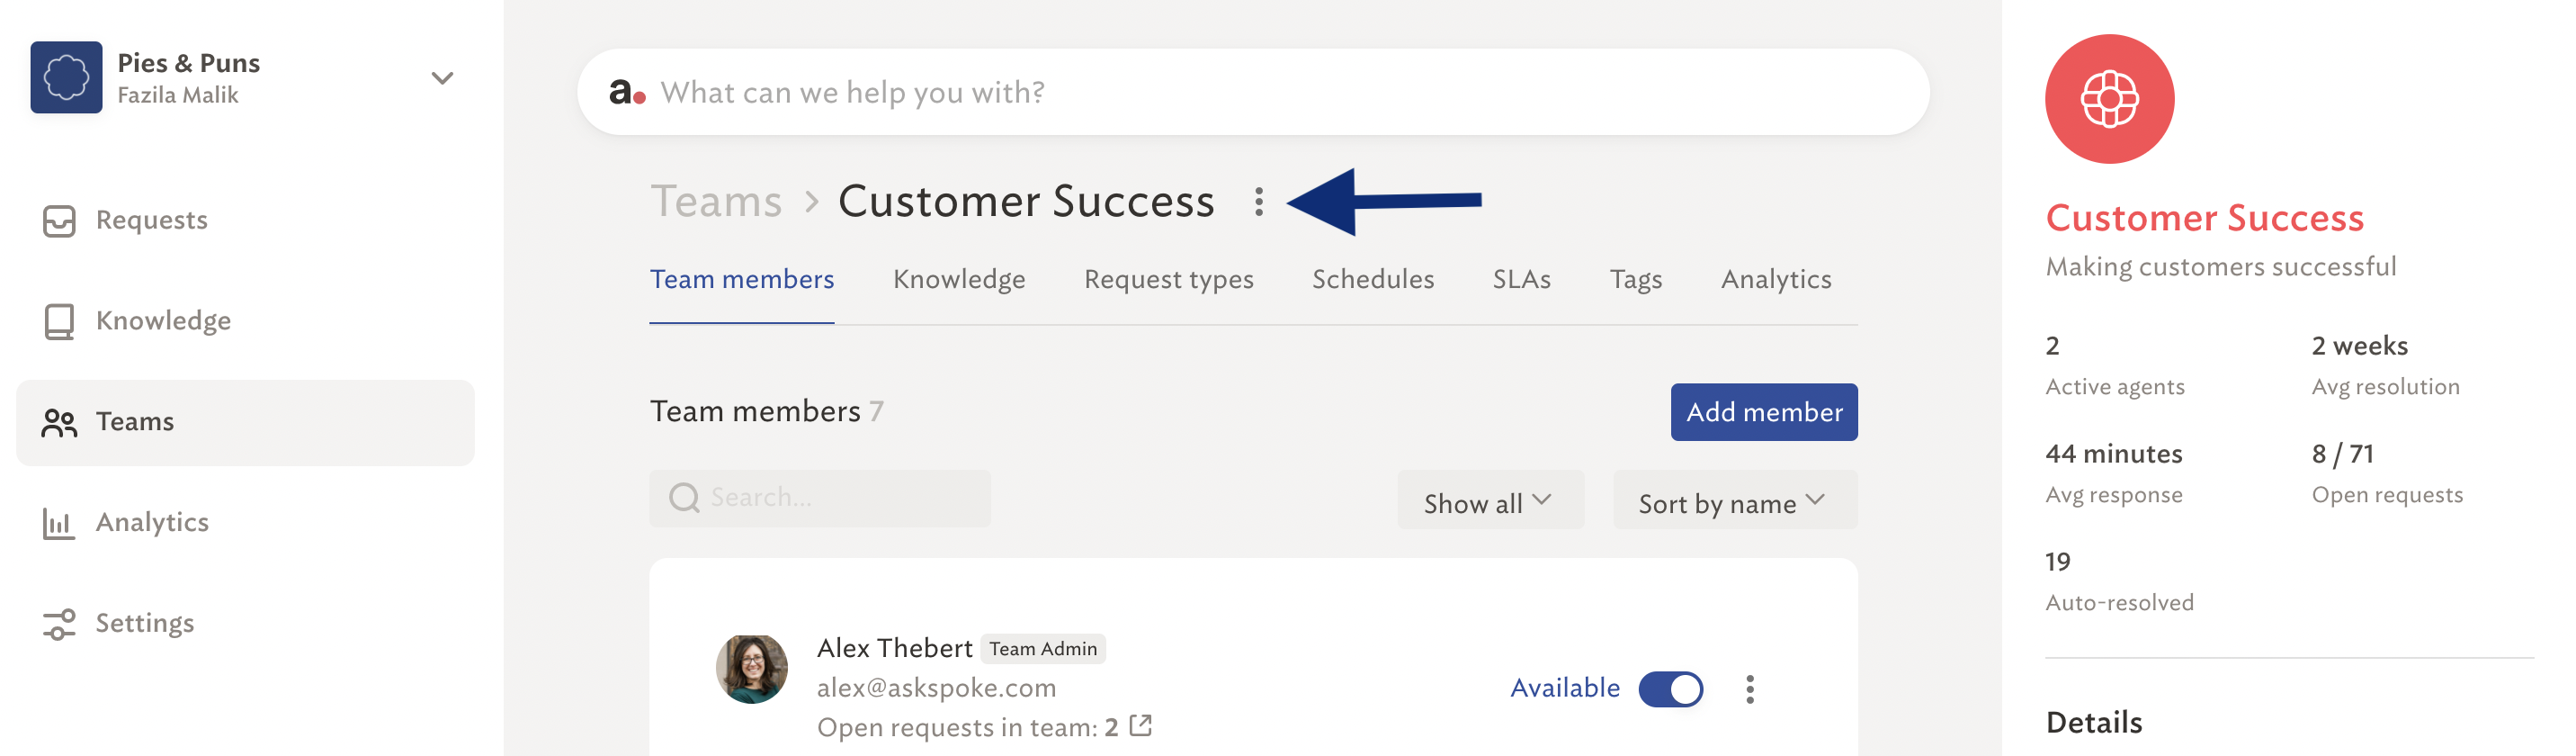Image resolution: width=2576 pixels, height=756 pixels.
Task: Click the Details heading
Action: [x=2093, y=722]
